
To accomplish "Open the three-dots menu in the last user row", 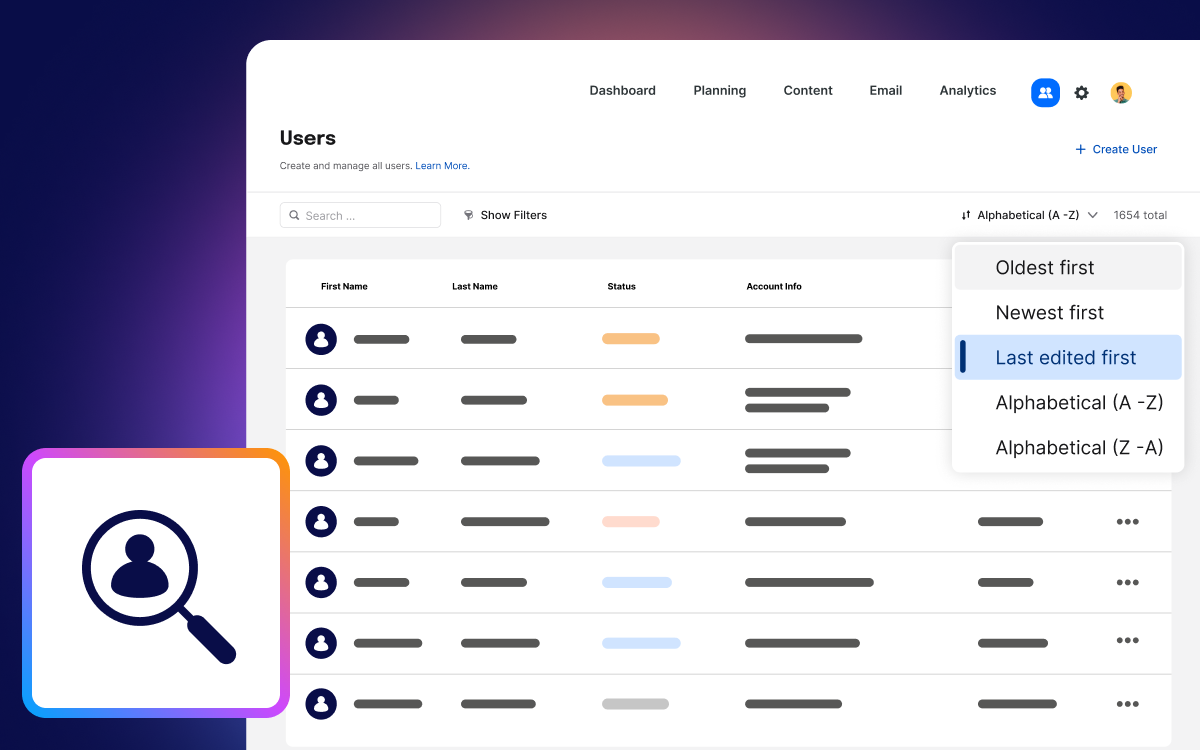I will (x=1128, y=704).
